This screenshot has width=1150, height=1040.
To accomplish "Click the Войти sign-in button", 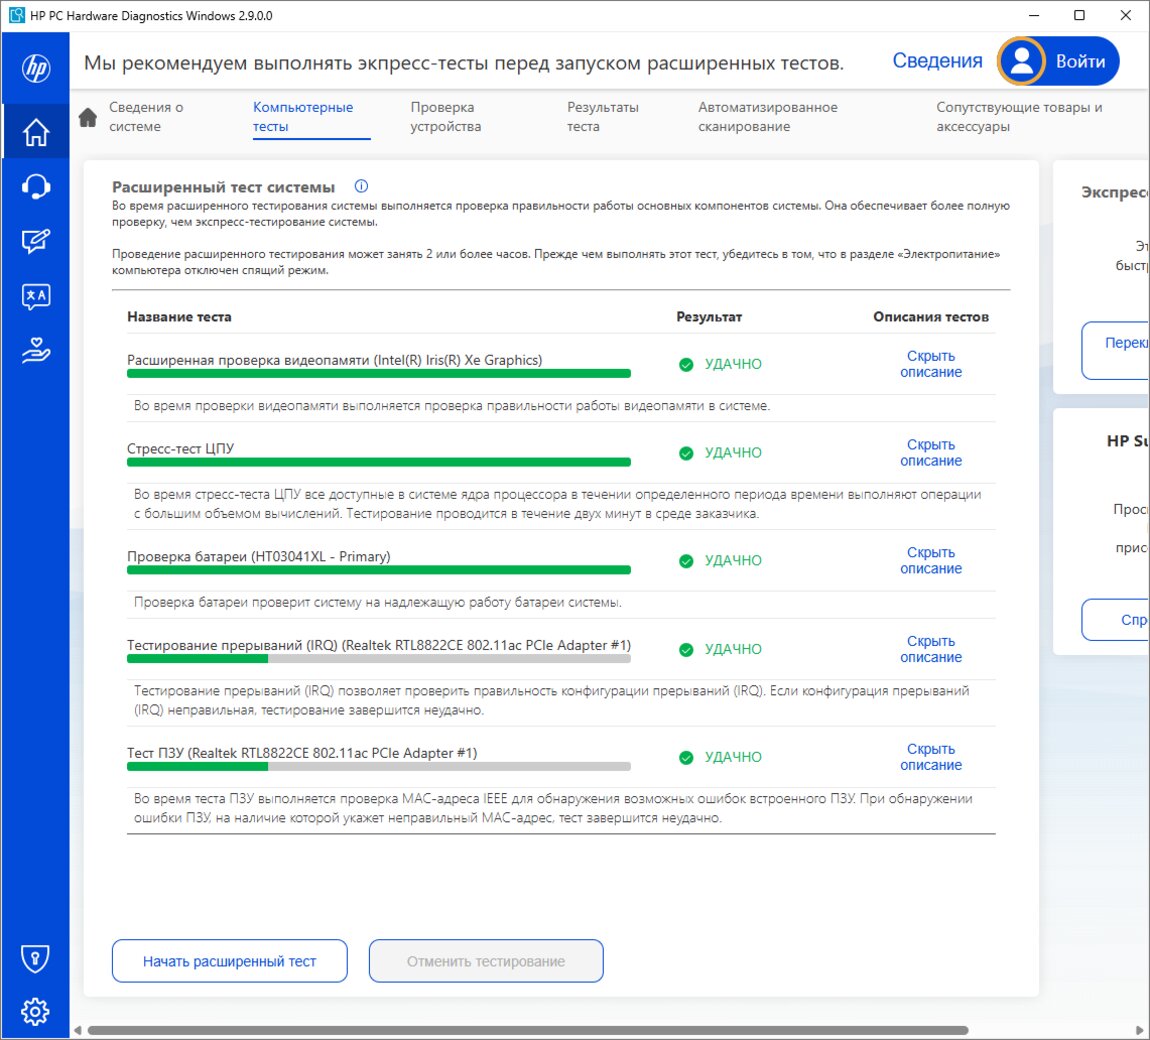I will tap(1059, 61).
